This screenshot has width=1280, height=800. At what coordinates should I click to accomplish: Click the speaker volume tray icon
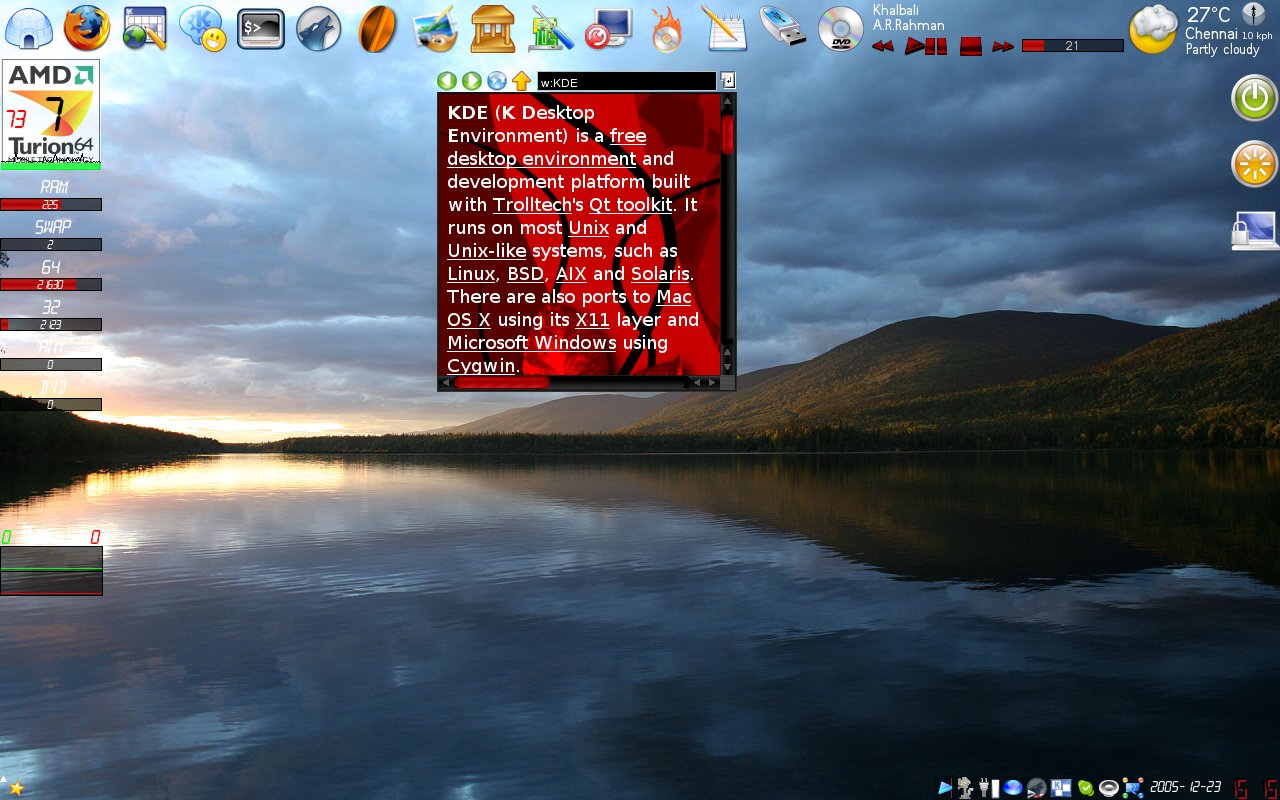point(1109,788)
